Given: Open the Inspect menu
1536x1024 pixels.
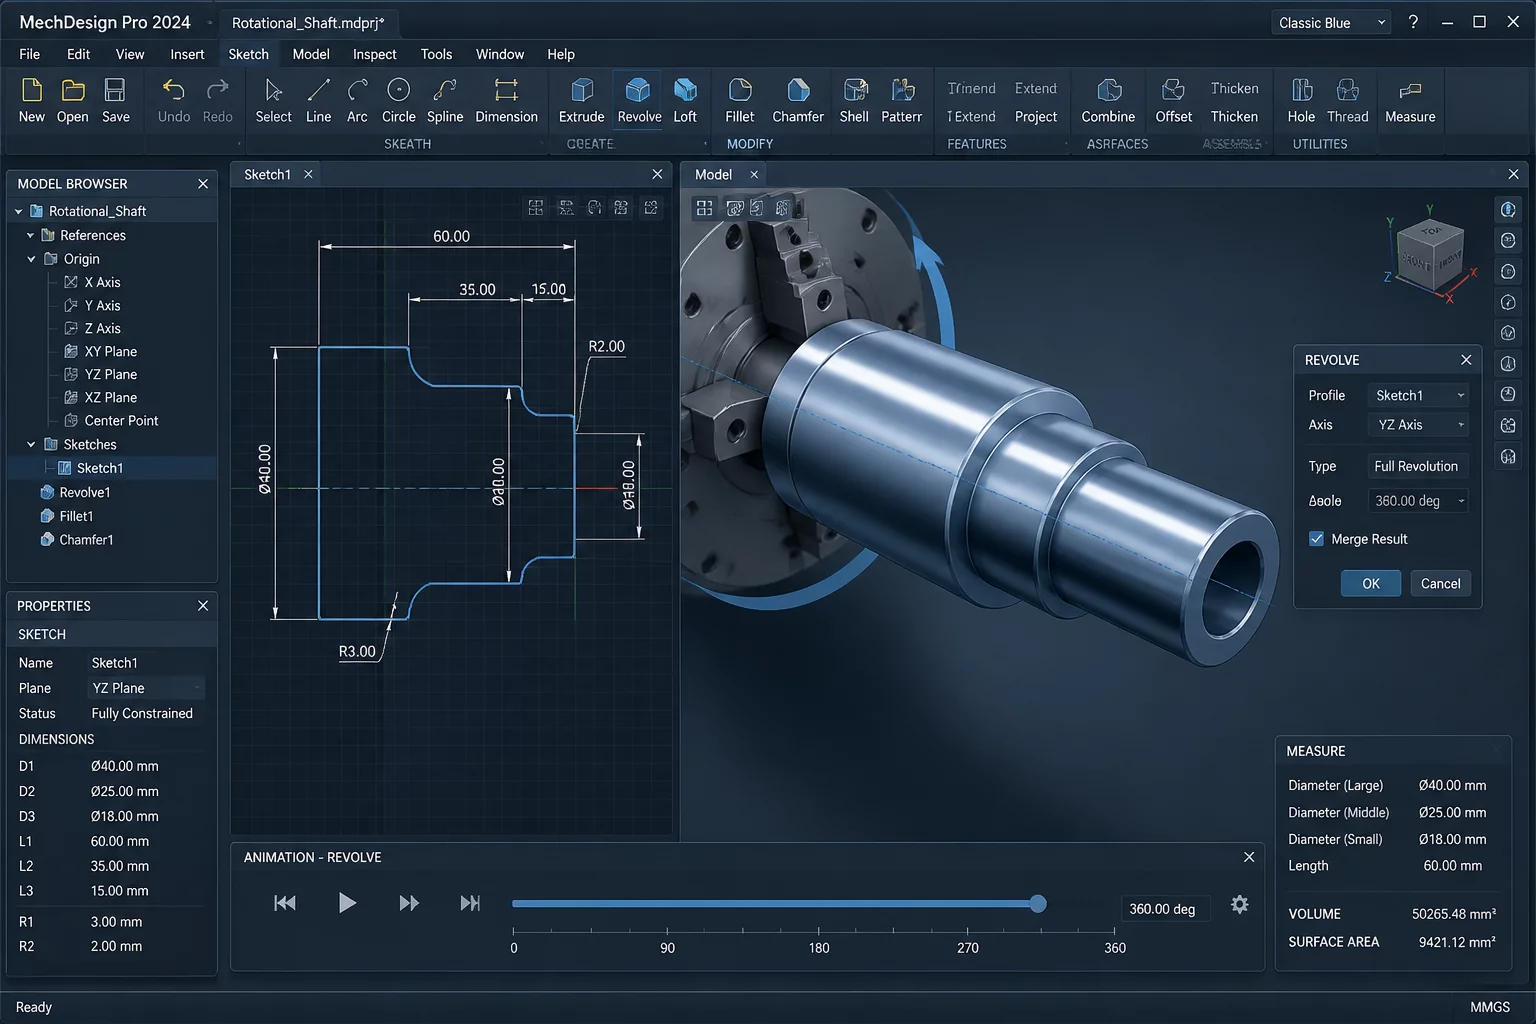Looking at the screenshot, I should (374, 54).
